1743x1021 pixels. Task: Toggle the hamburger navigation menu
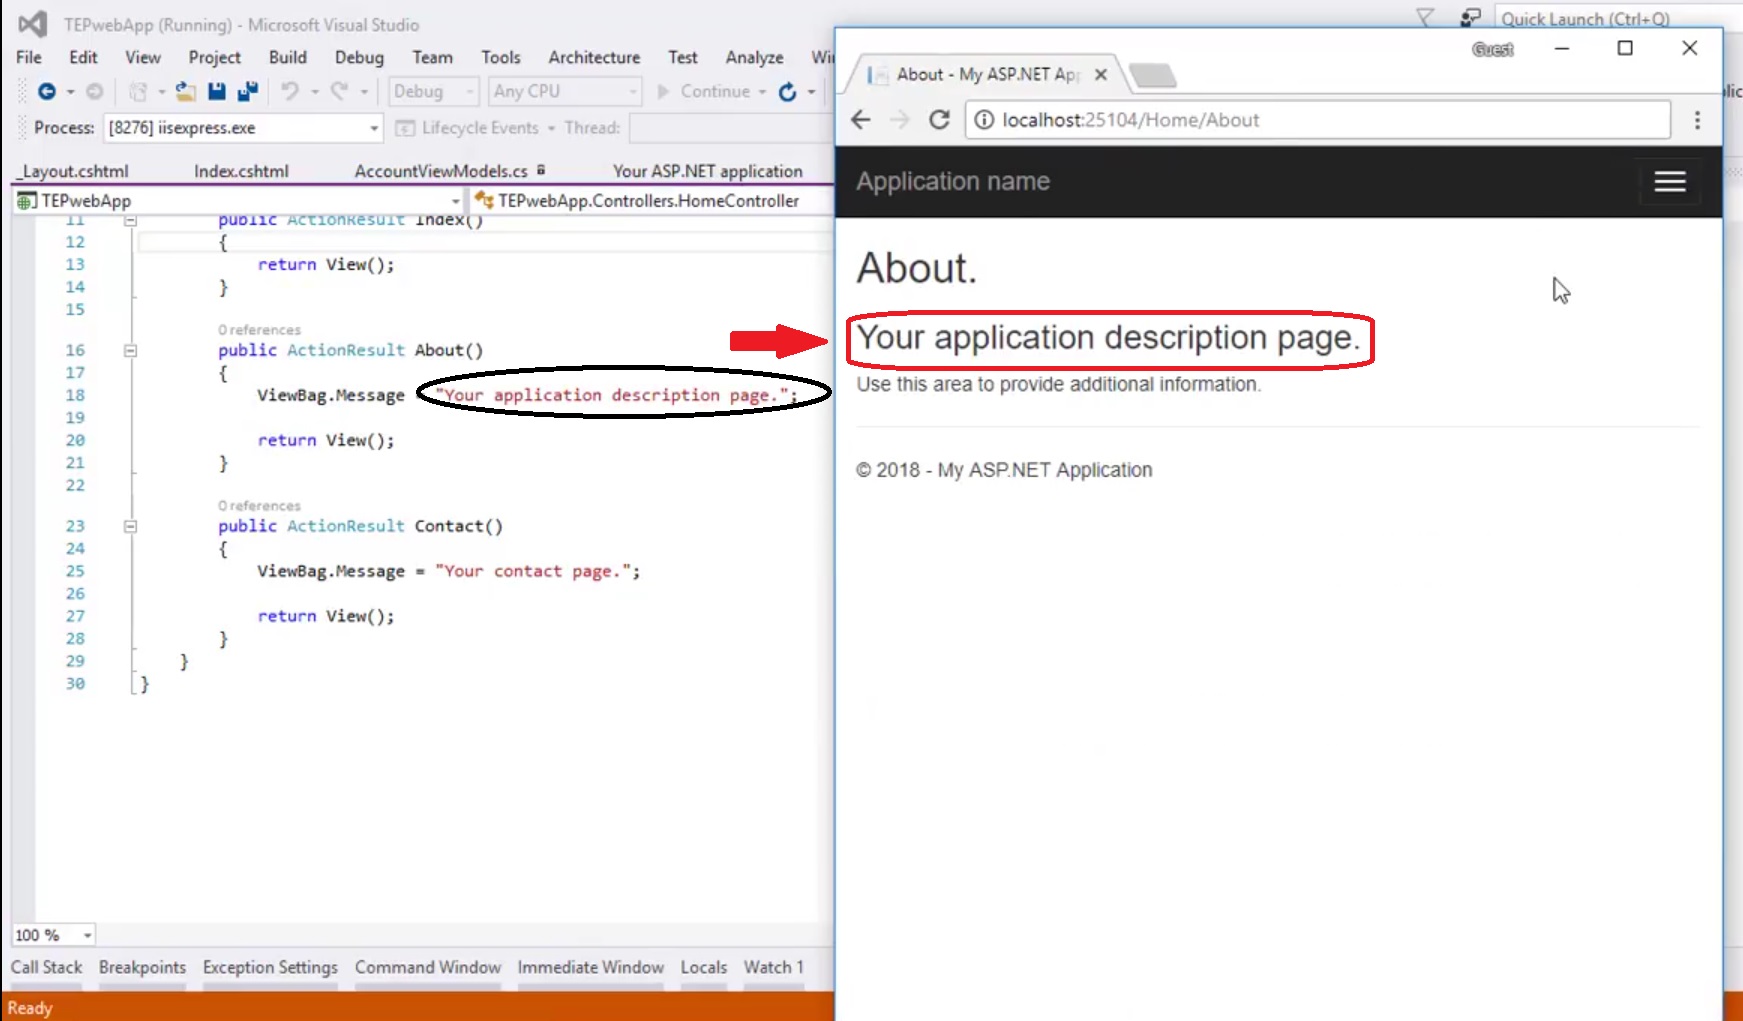pyautogui.click(x=1669, y=182)
